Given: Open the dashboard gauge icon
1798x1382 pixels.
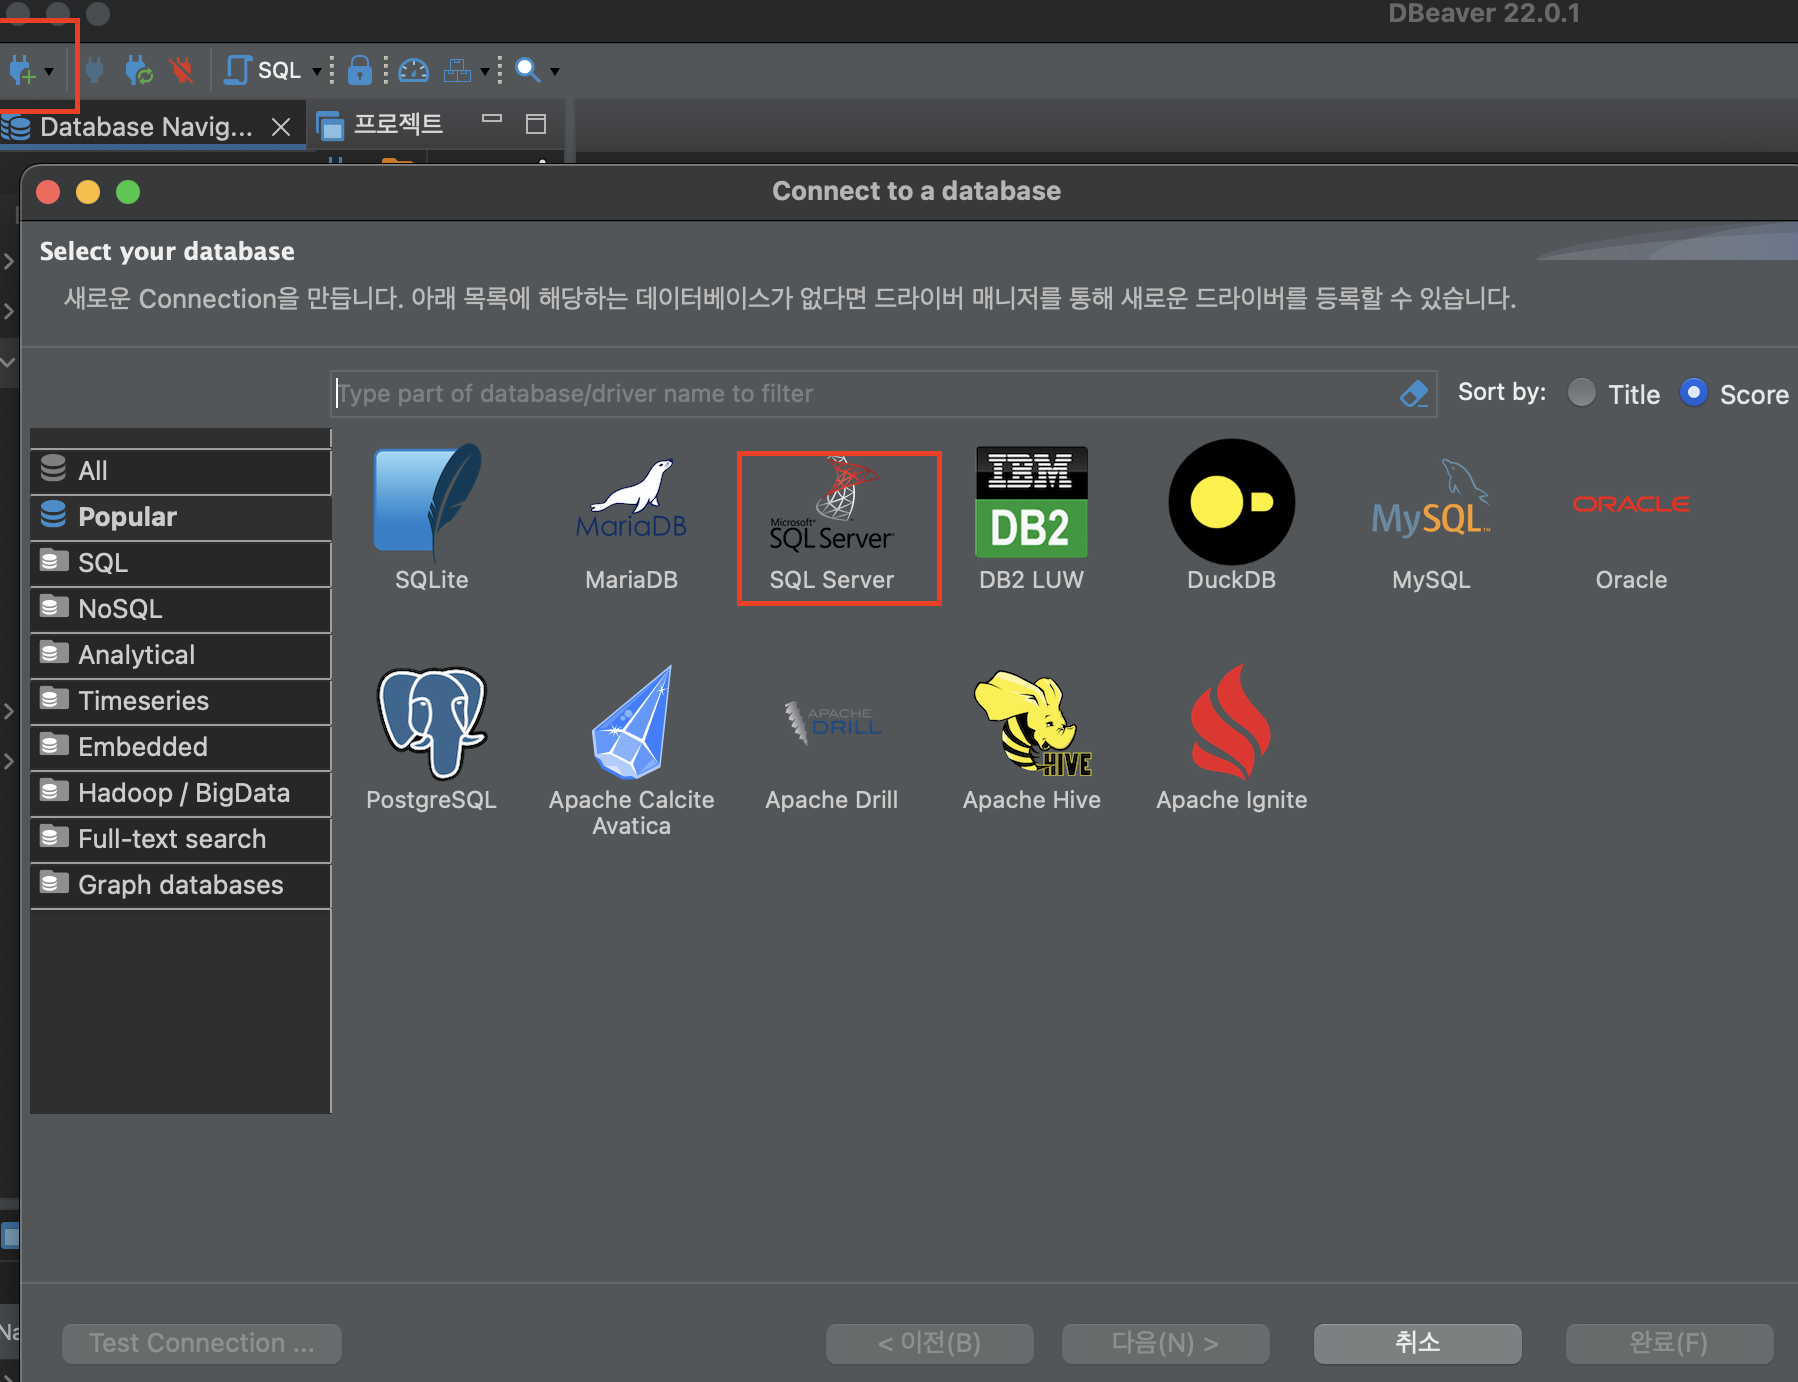Looking at the screenshot, I should tap(413, 70).
